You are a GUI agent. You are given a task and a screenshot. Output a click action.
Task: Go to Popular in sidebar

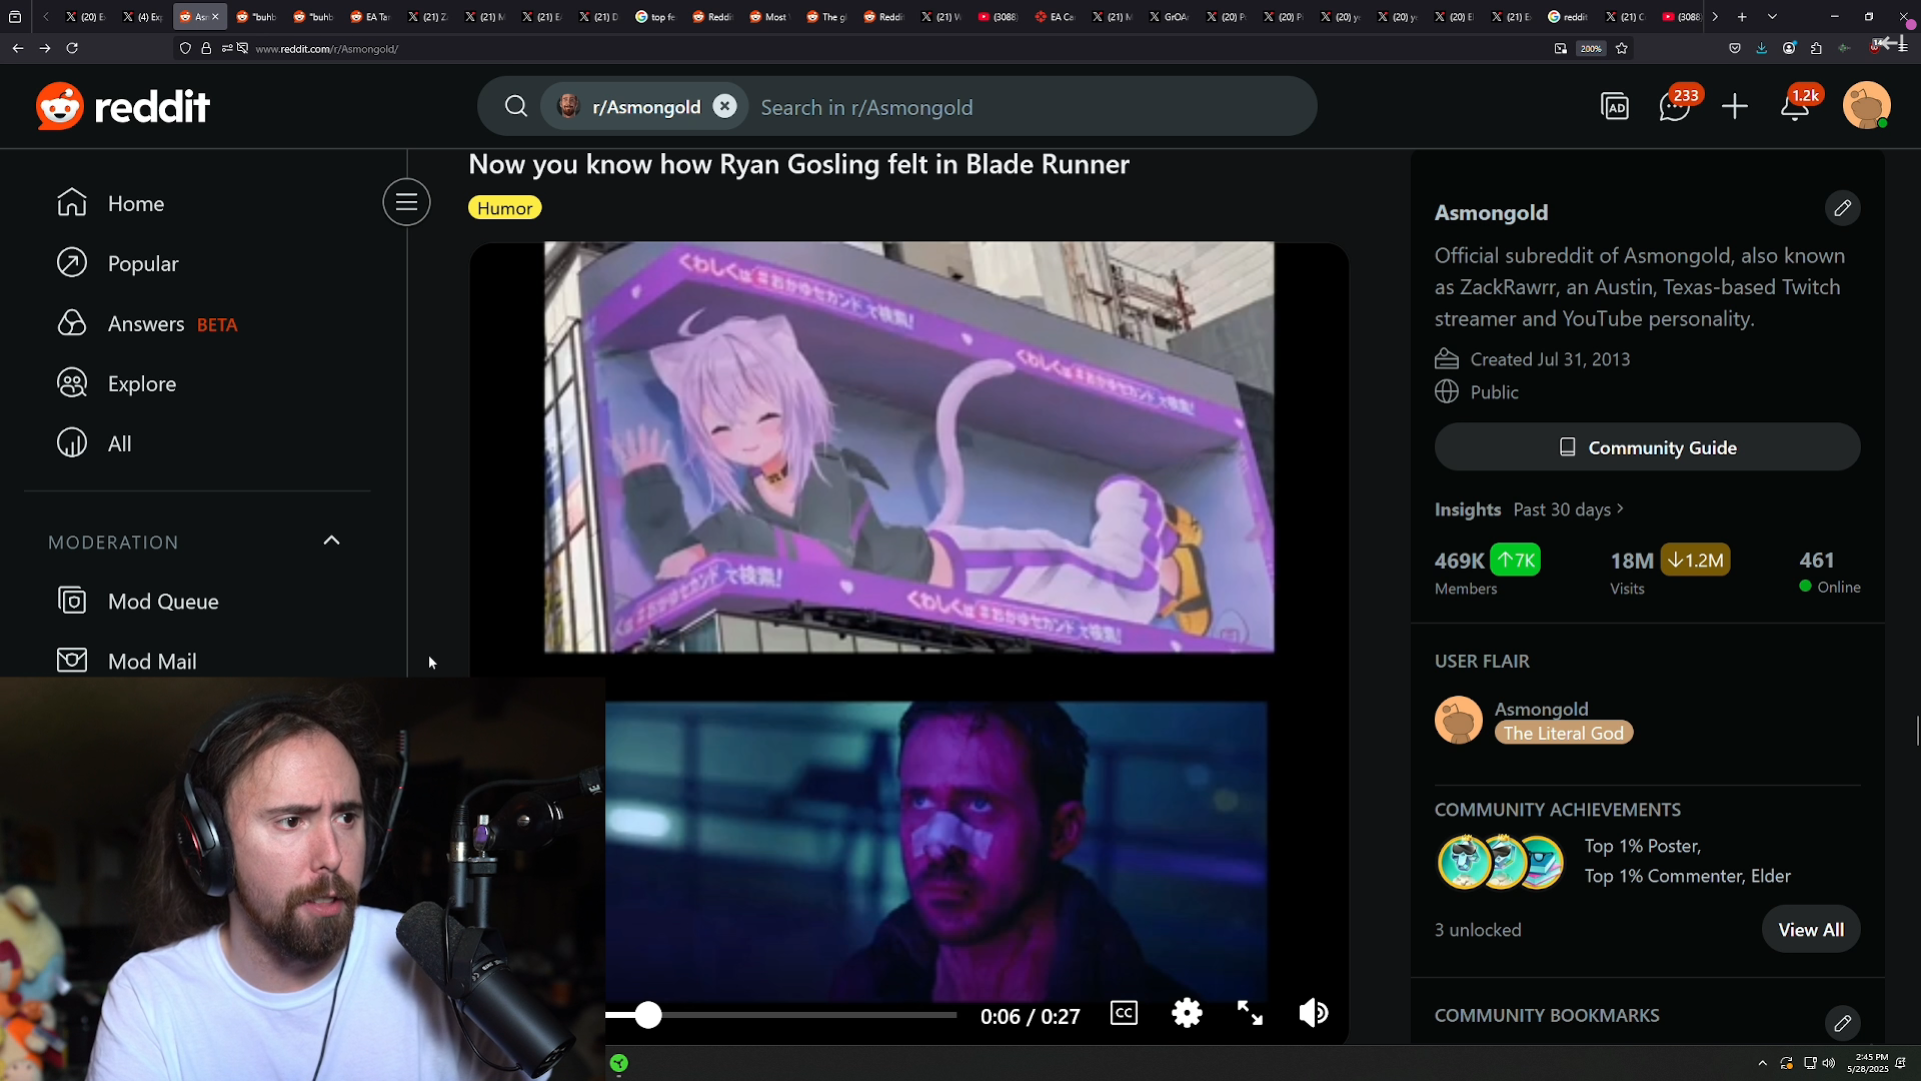[142, 264]
